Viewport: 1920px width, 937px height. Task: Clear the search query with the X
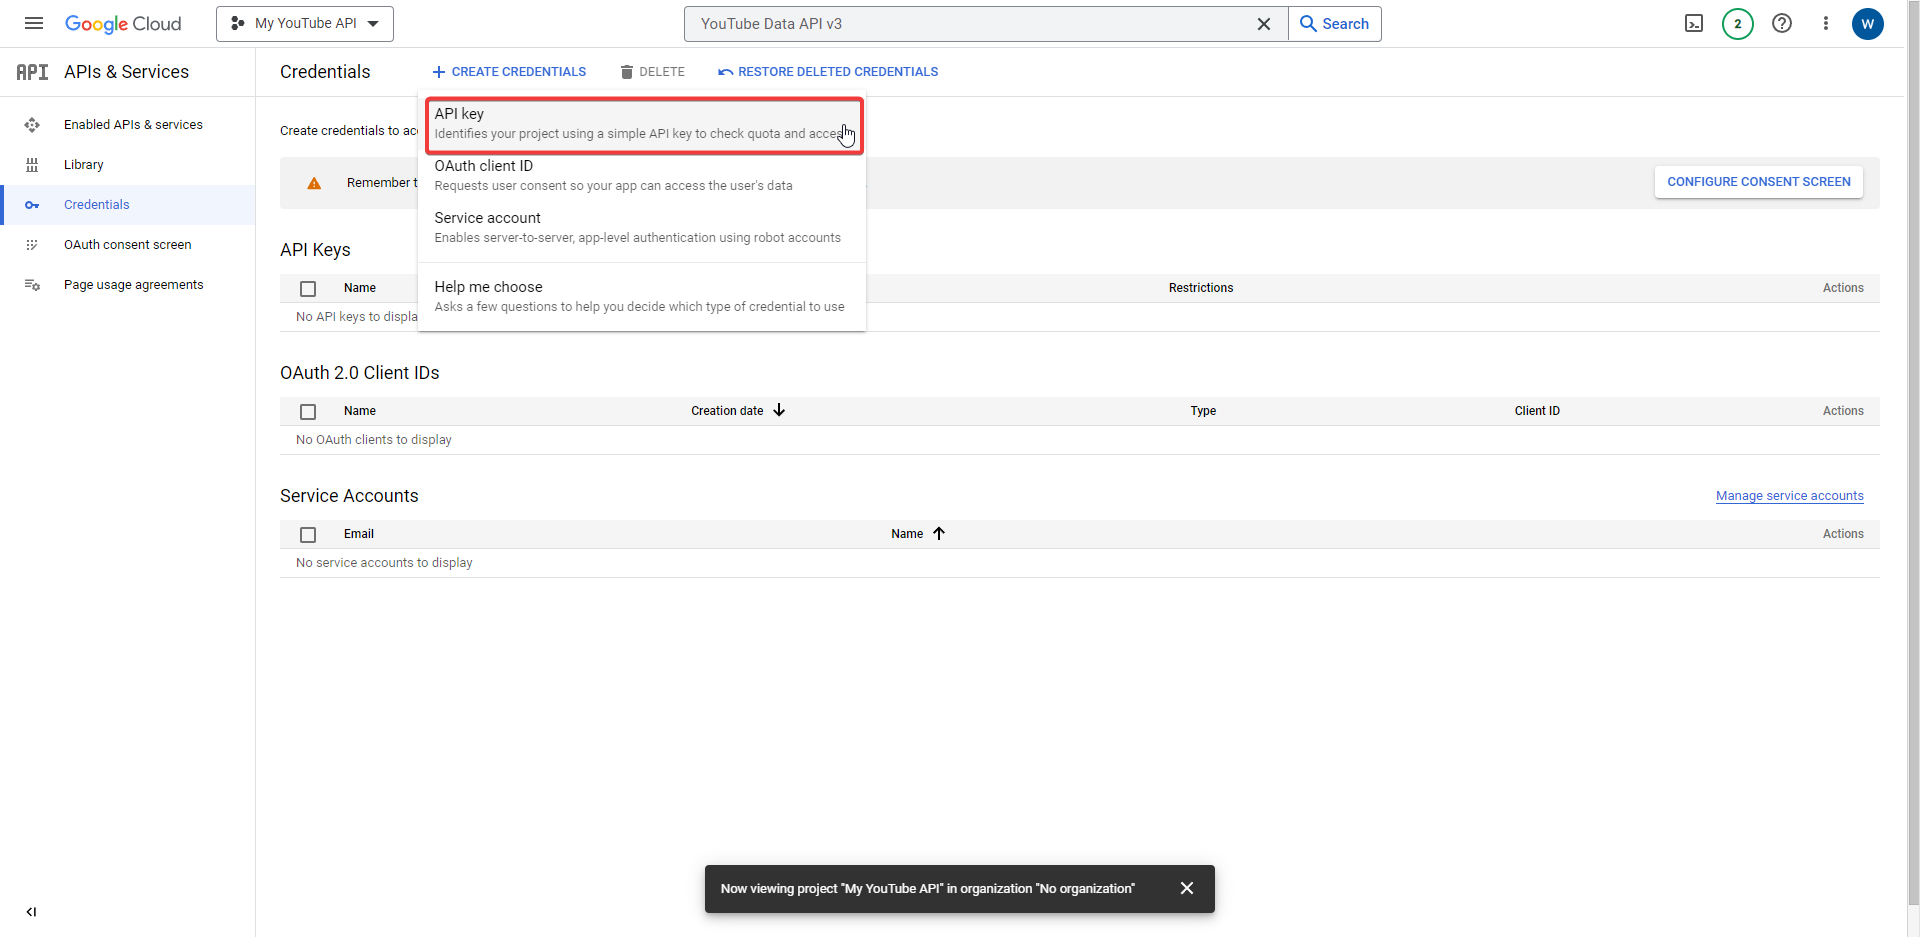coord(1264,23)
